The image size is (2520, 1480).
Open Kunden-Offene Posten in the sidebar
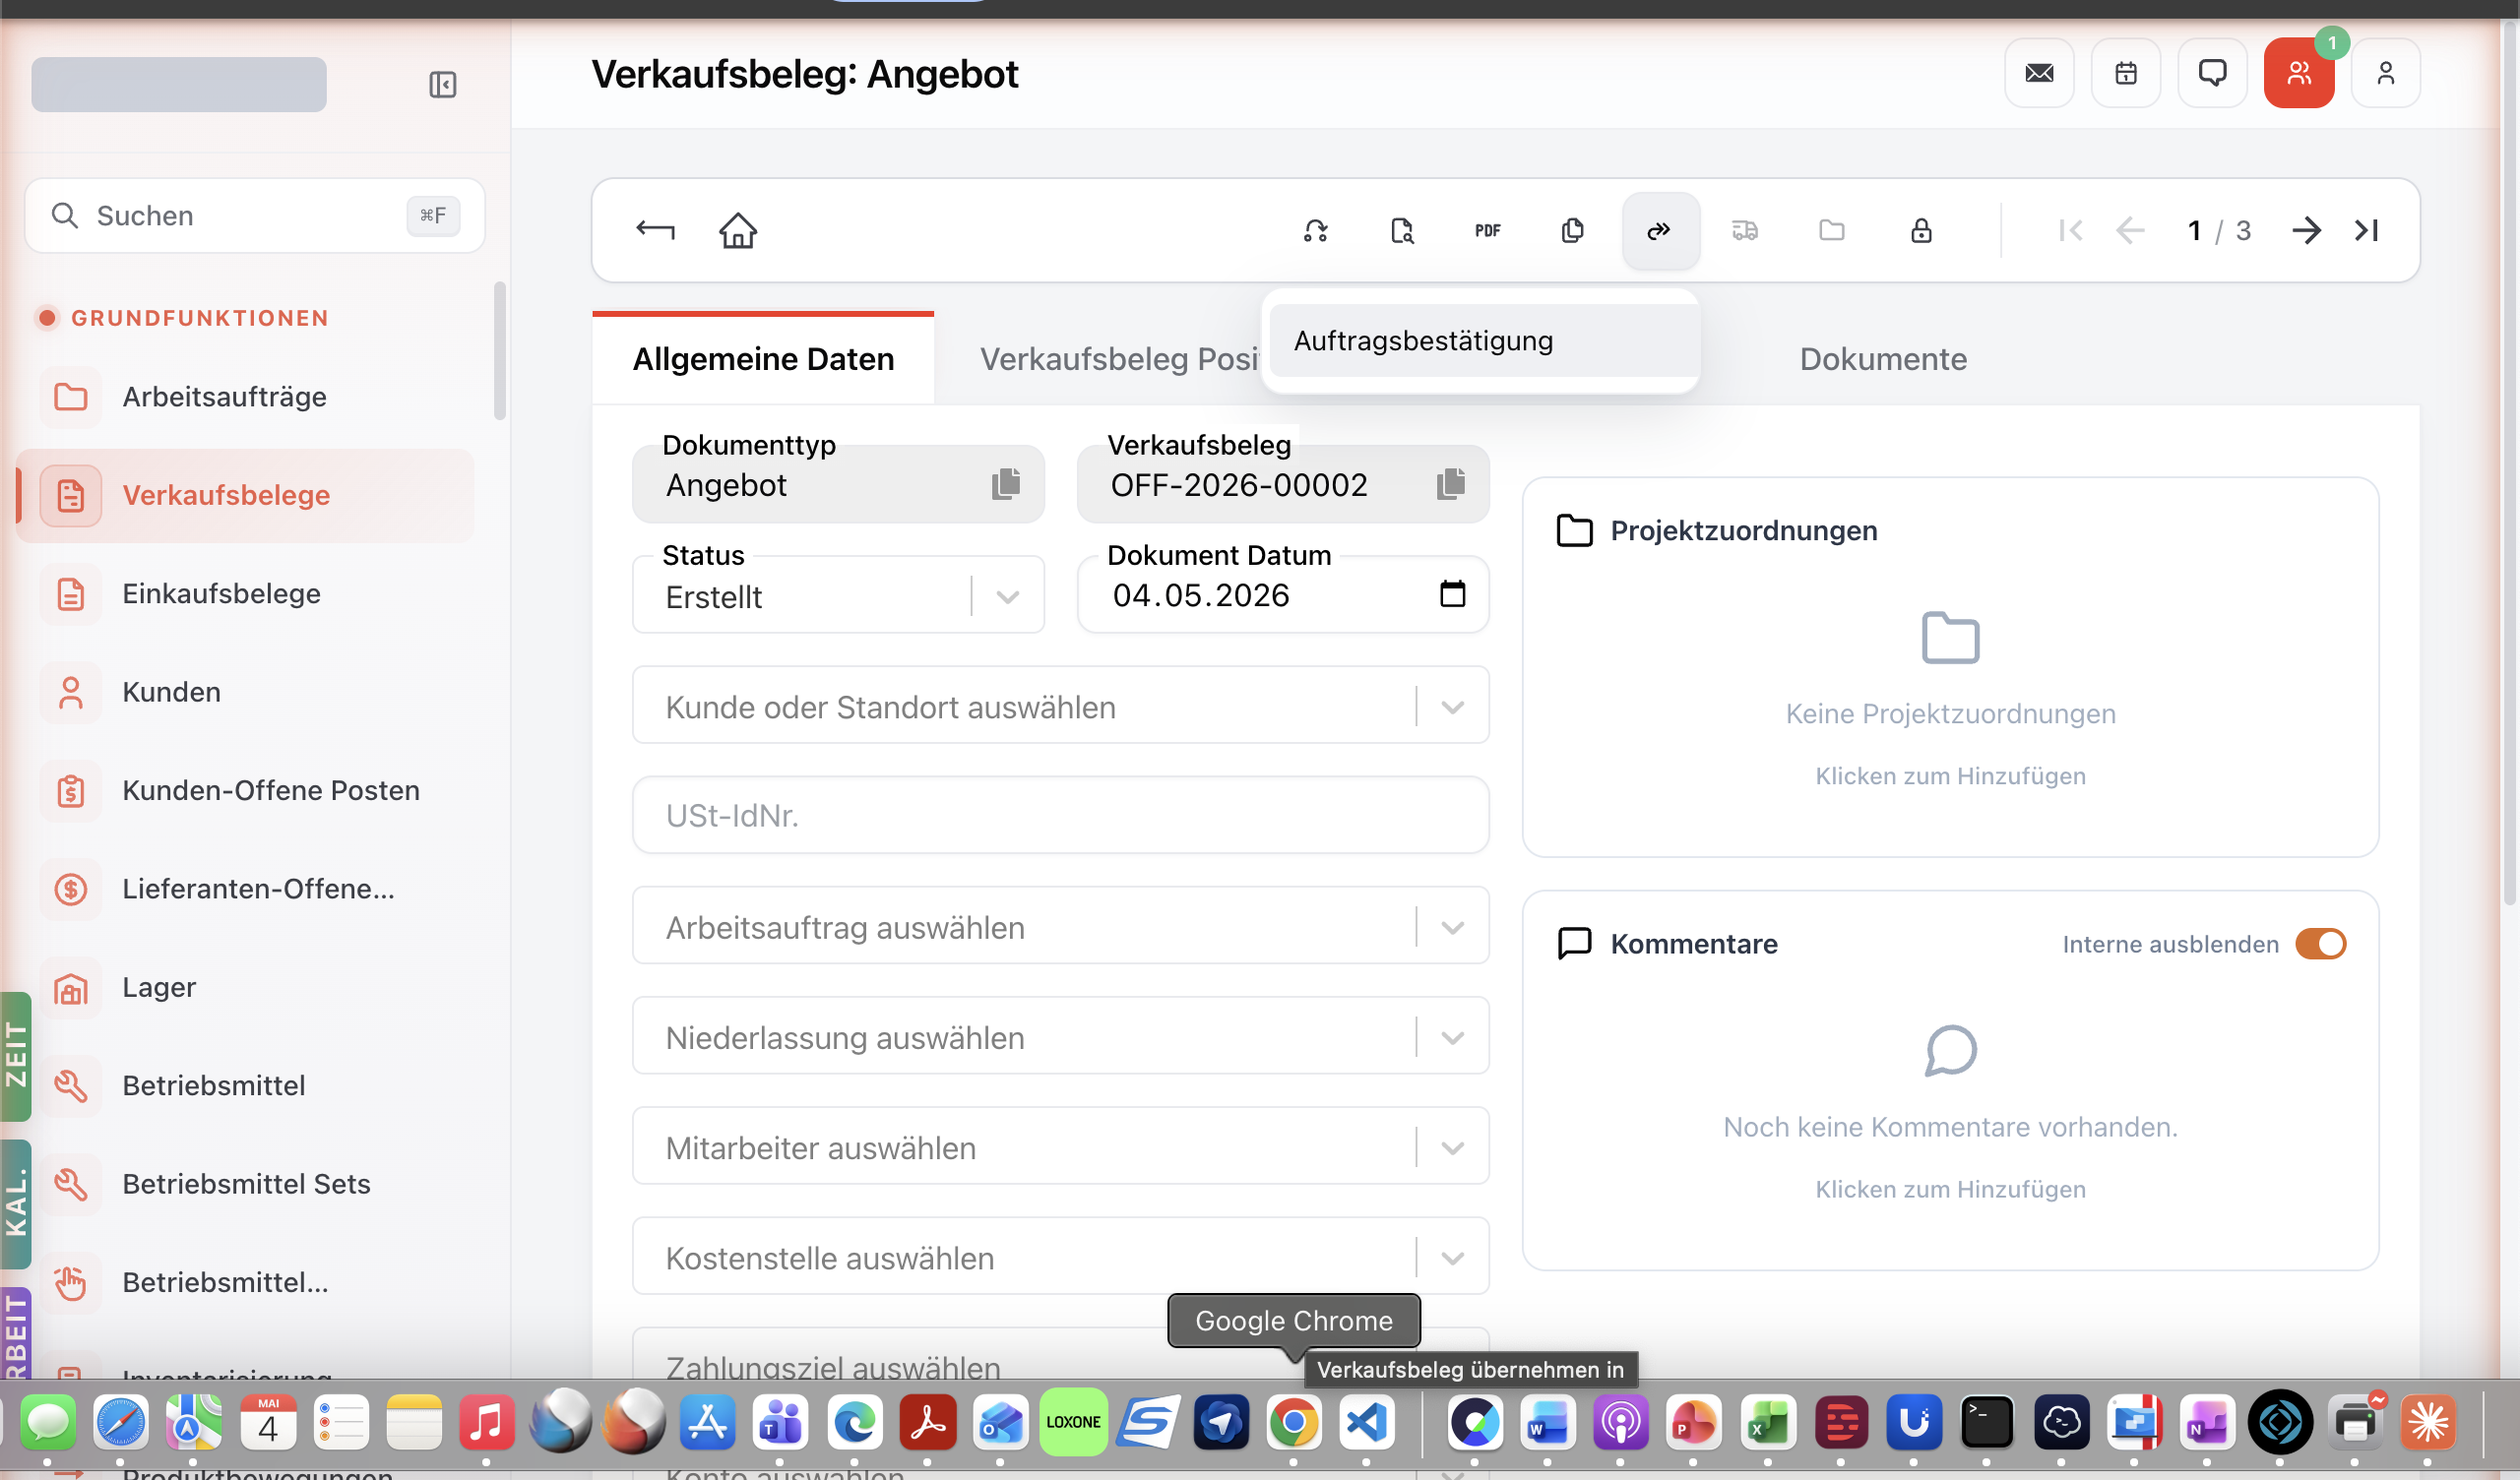246,791
